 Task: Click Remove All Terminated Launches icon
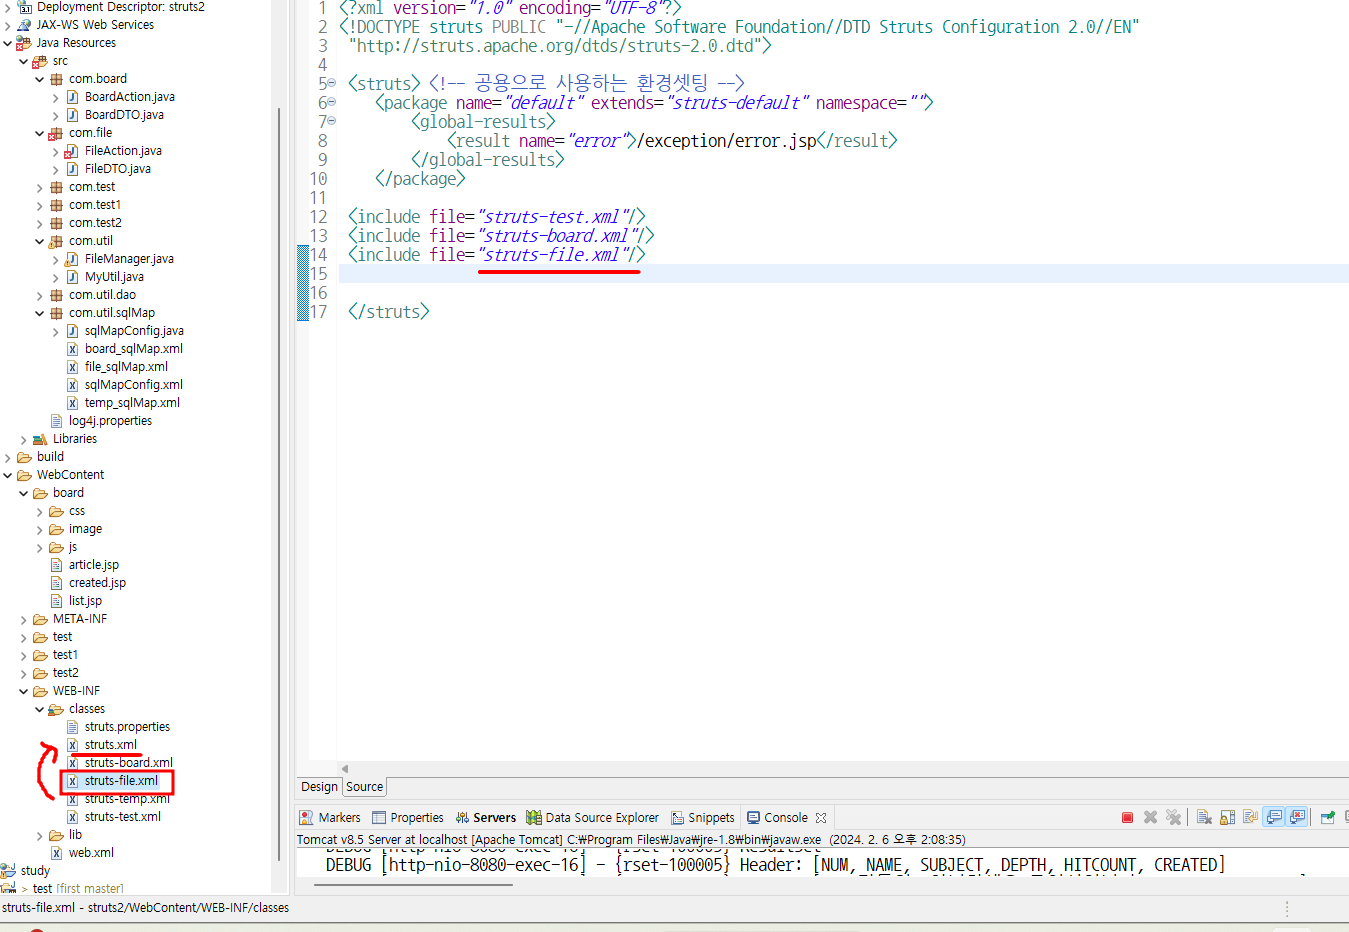(x=1173, y=817)
